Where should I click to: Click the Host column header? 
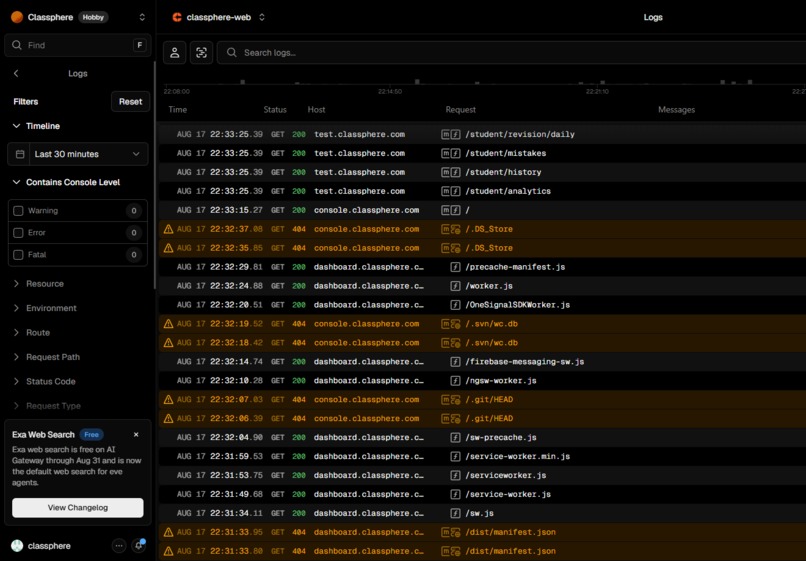click(316, 110)
